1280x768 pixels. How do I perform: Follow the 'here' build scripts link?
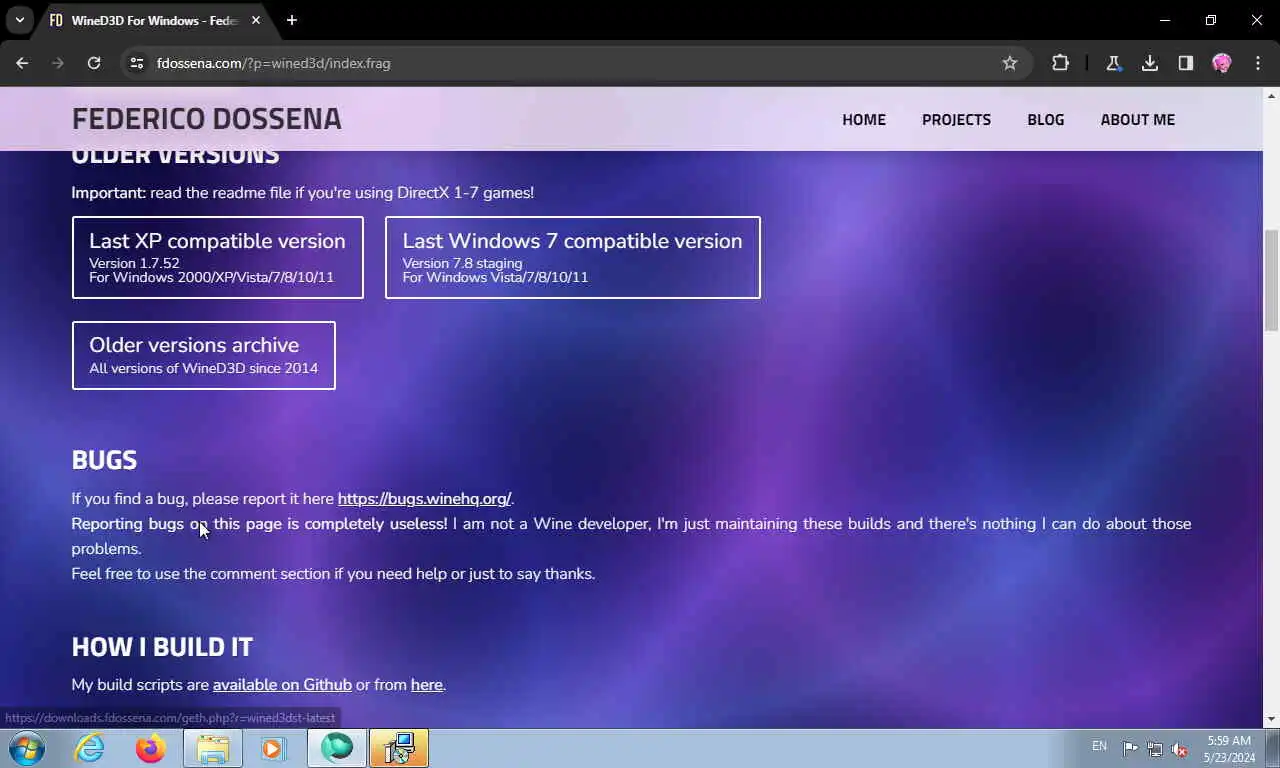pos(426,685)
